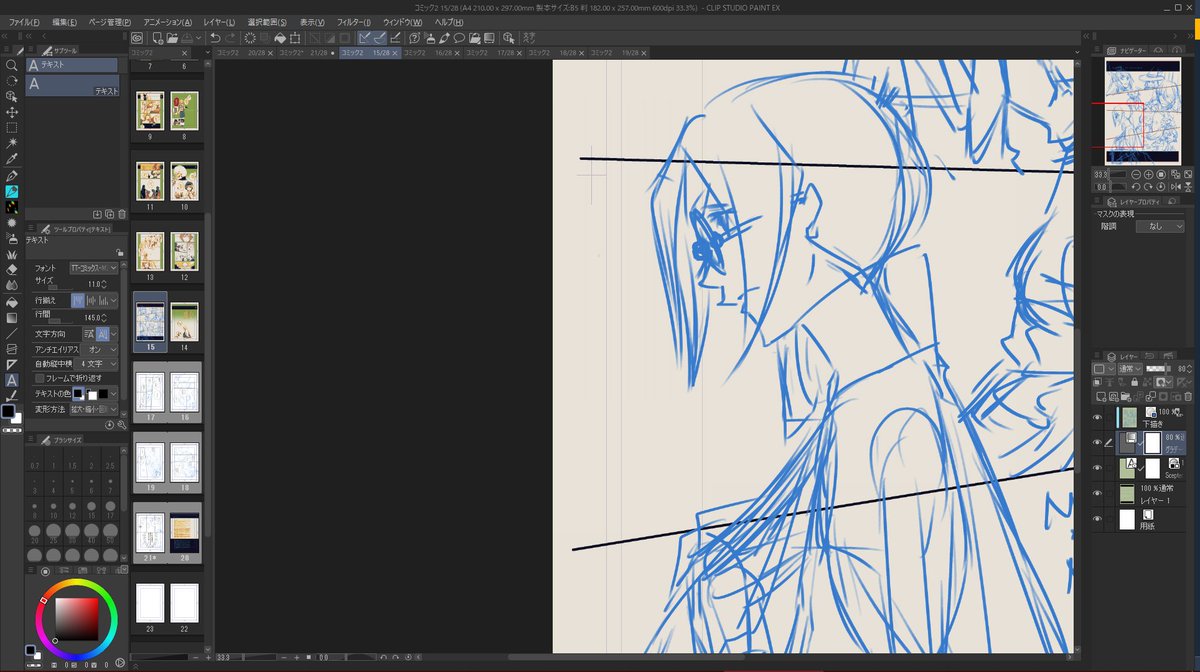Select the Text tool in the toolbar
The image size is (1200, 672).
(x=12, y=380)
